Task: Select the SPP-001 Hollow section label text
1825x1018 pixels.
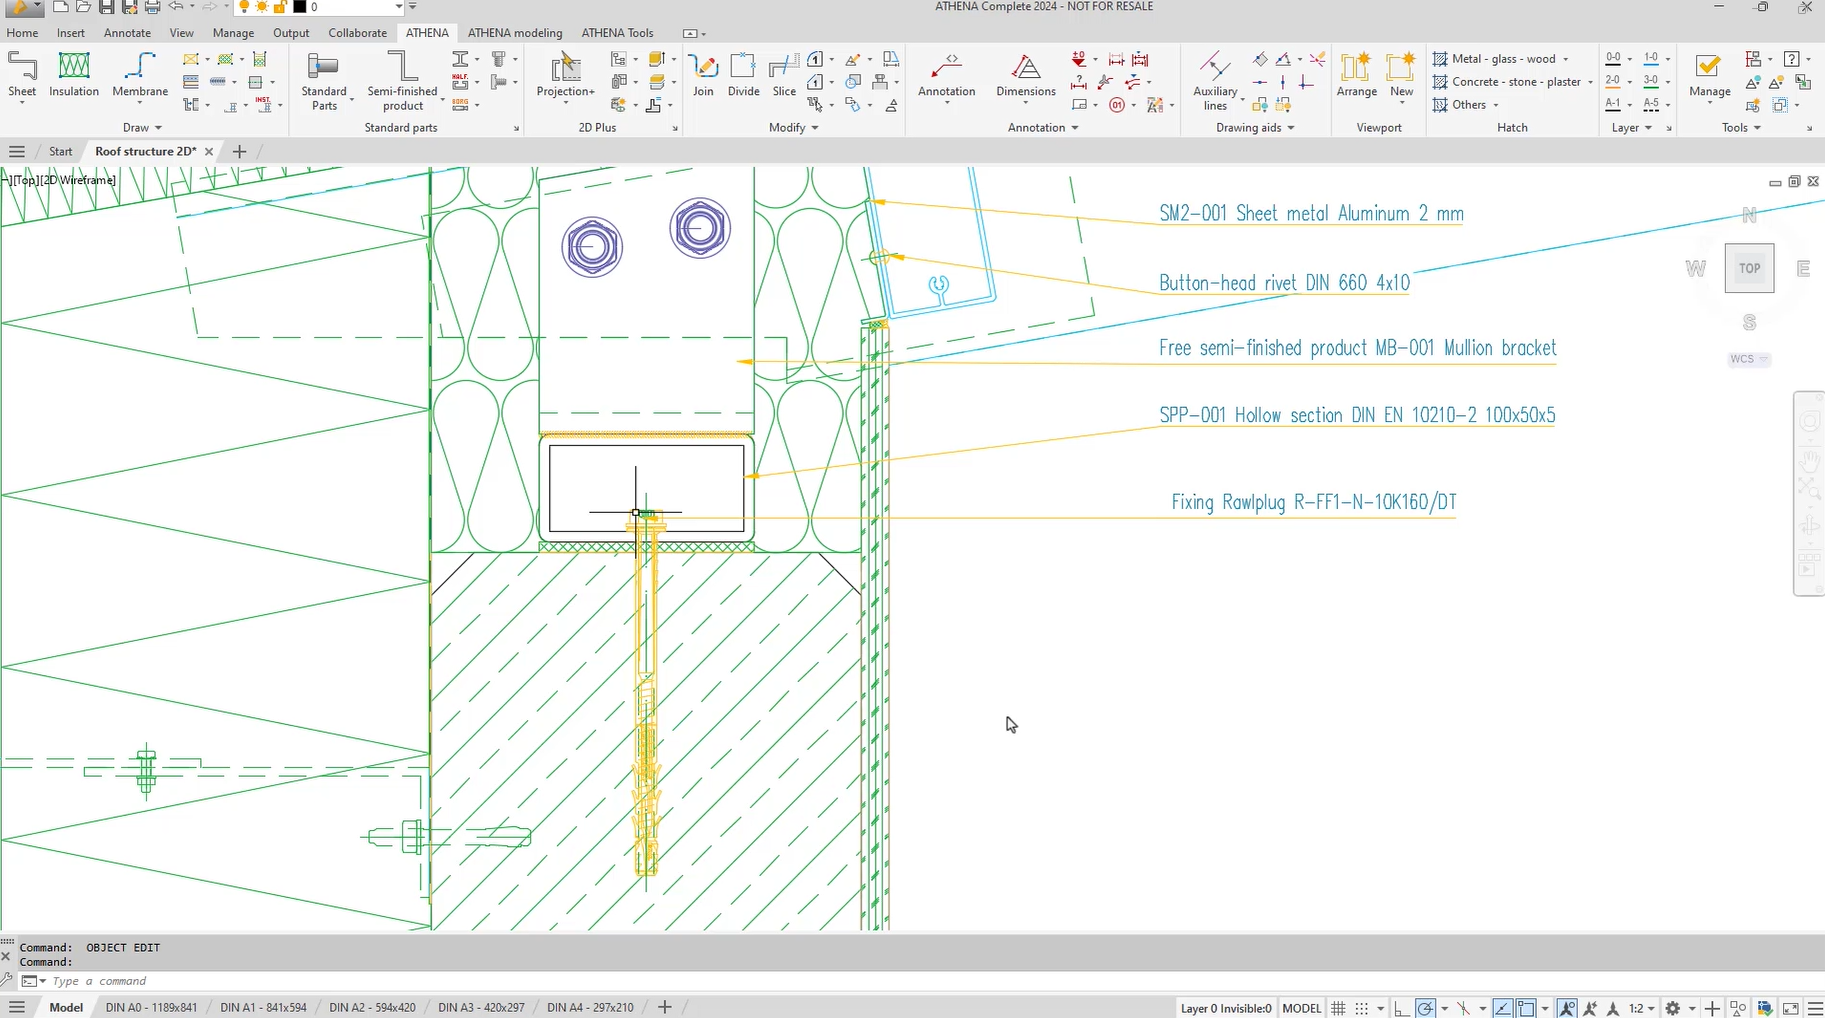Action: (1357, 415)
